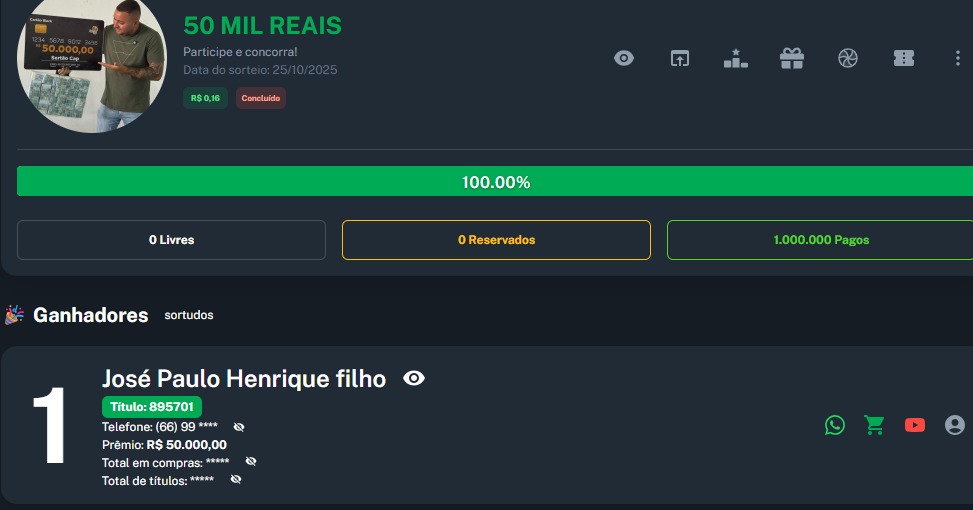Toggle eye next to José Paulo Henrique filho
The image size is (973, 510).
(414, 378)
